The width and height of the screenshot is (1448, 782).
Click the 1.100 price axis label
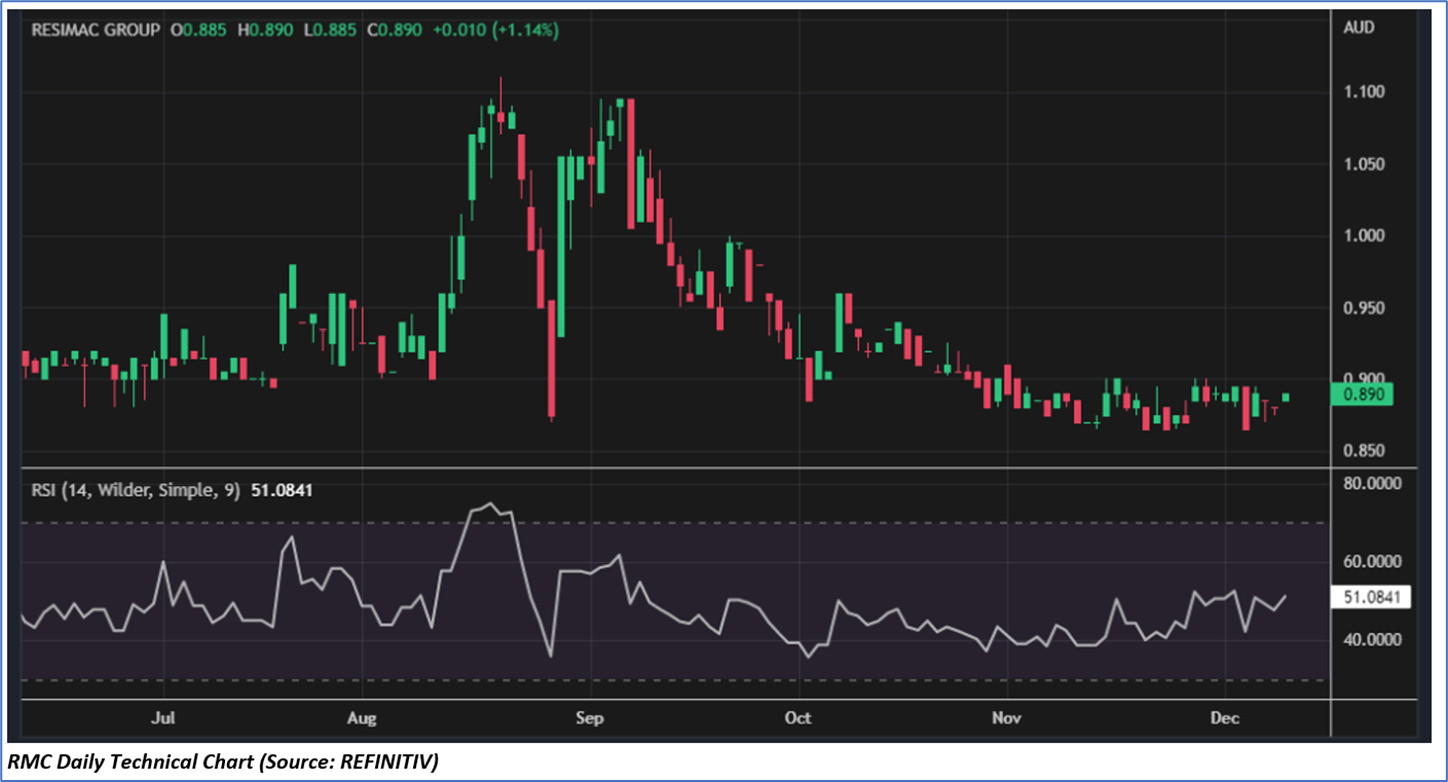[x=1362, y=92]
